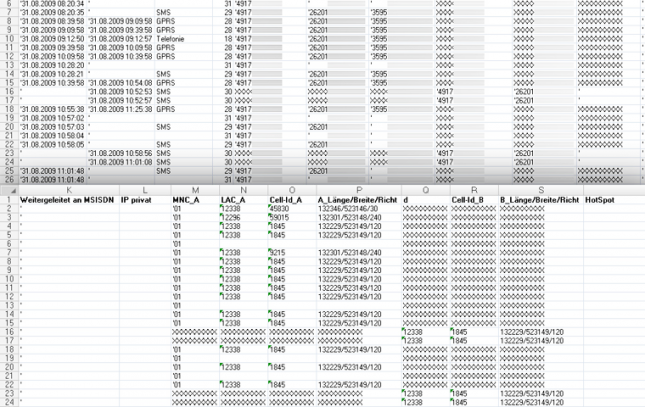
Task: Select the 'IP privat' header cell
Action: click(138, 200)
